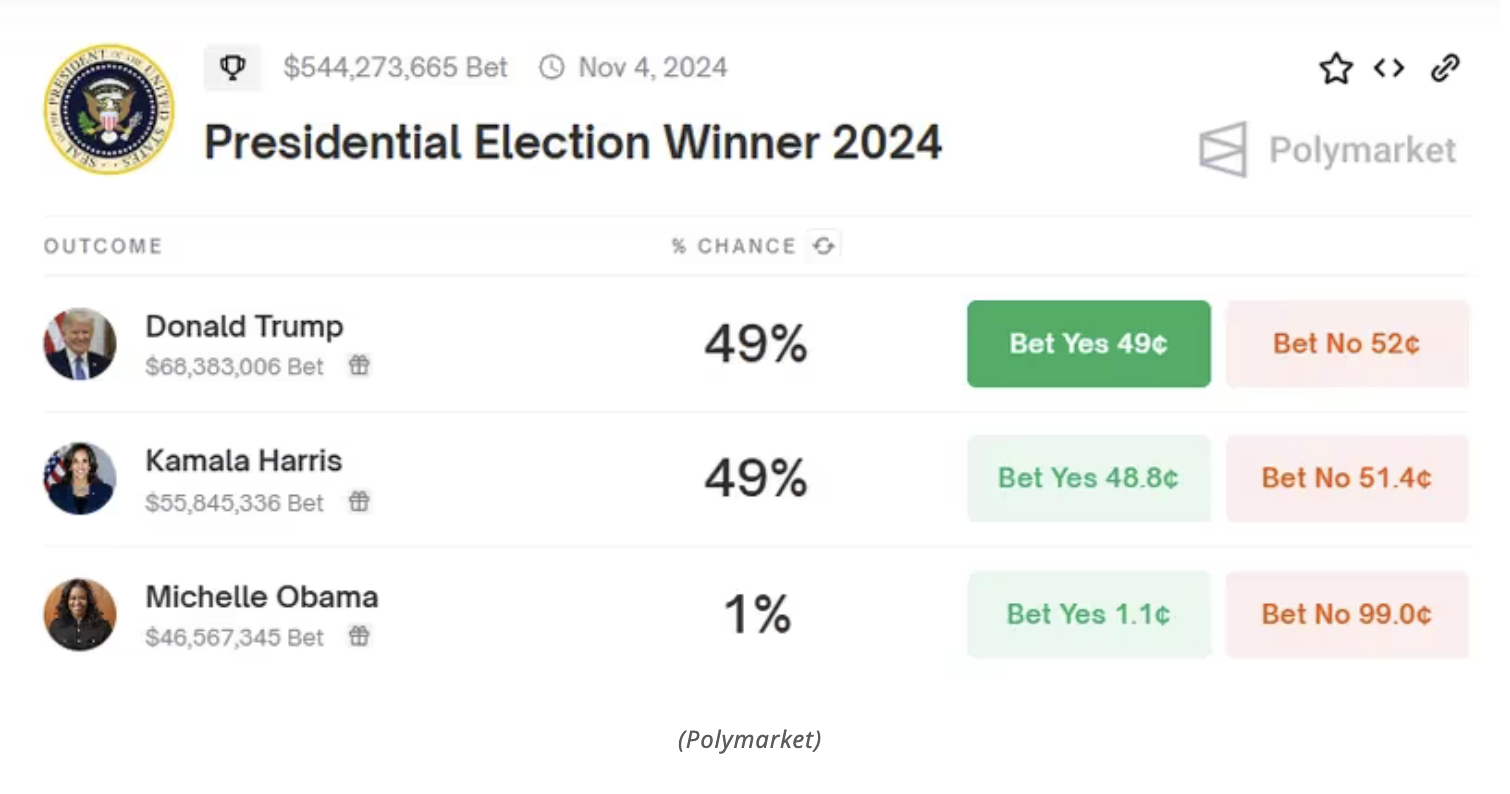Click the gift icon beside Kamala Harris's bet
The image size is (1510, 794).
(359, 502)
